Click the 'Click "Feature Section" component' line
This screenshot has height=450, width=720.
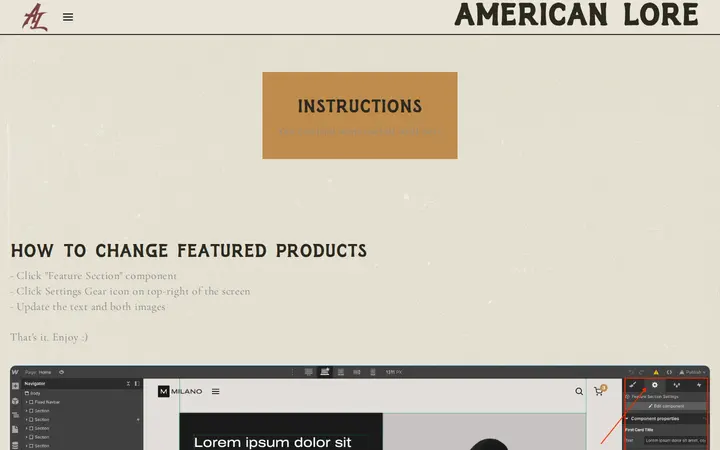tap(93, 276)
